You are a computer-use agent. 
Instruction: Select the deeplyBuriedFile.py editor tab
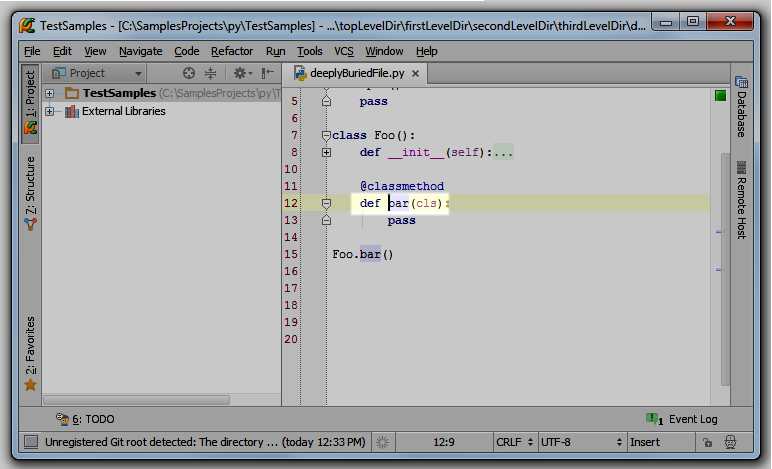357,73
